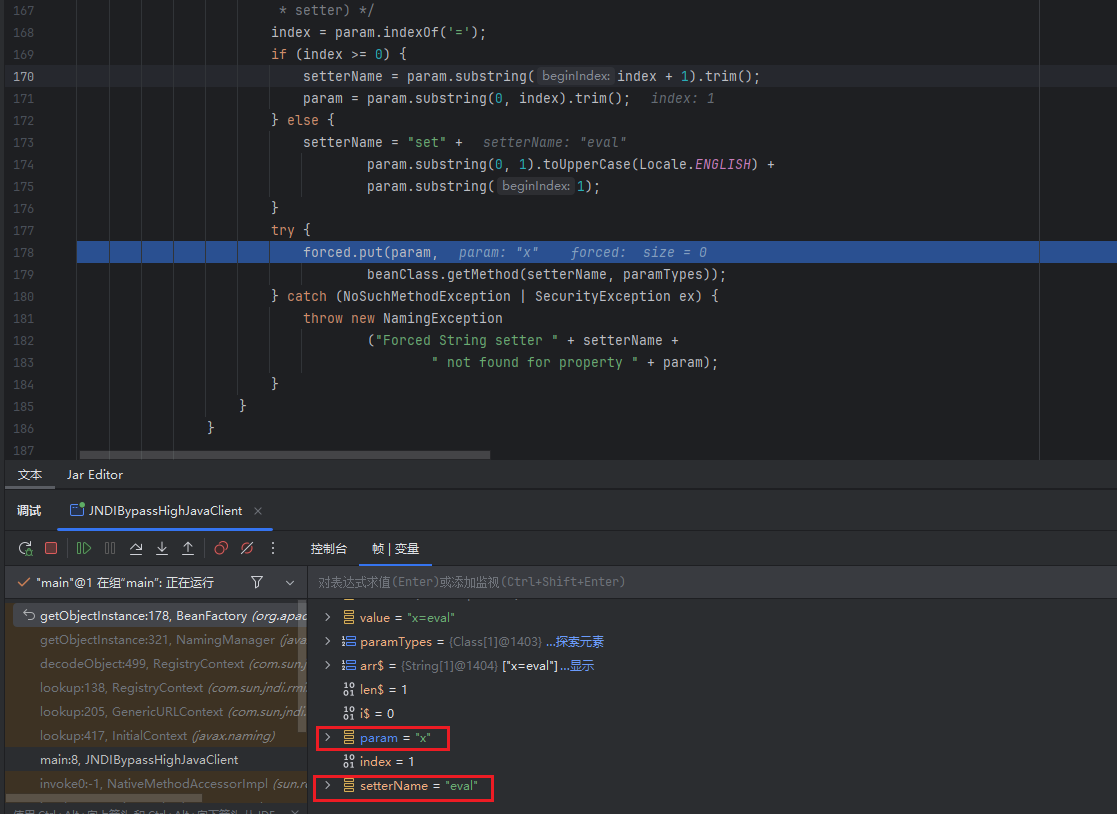Click the Rerun debug session icon

(26, 548)
